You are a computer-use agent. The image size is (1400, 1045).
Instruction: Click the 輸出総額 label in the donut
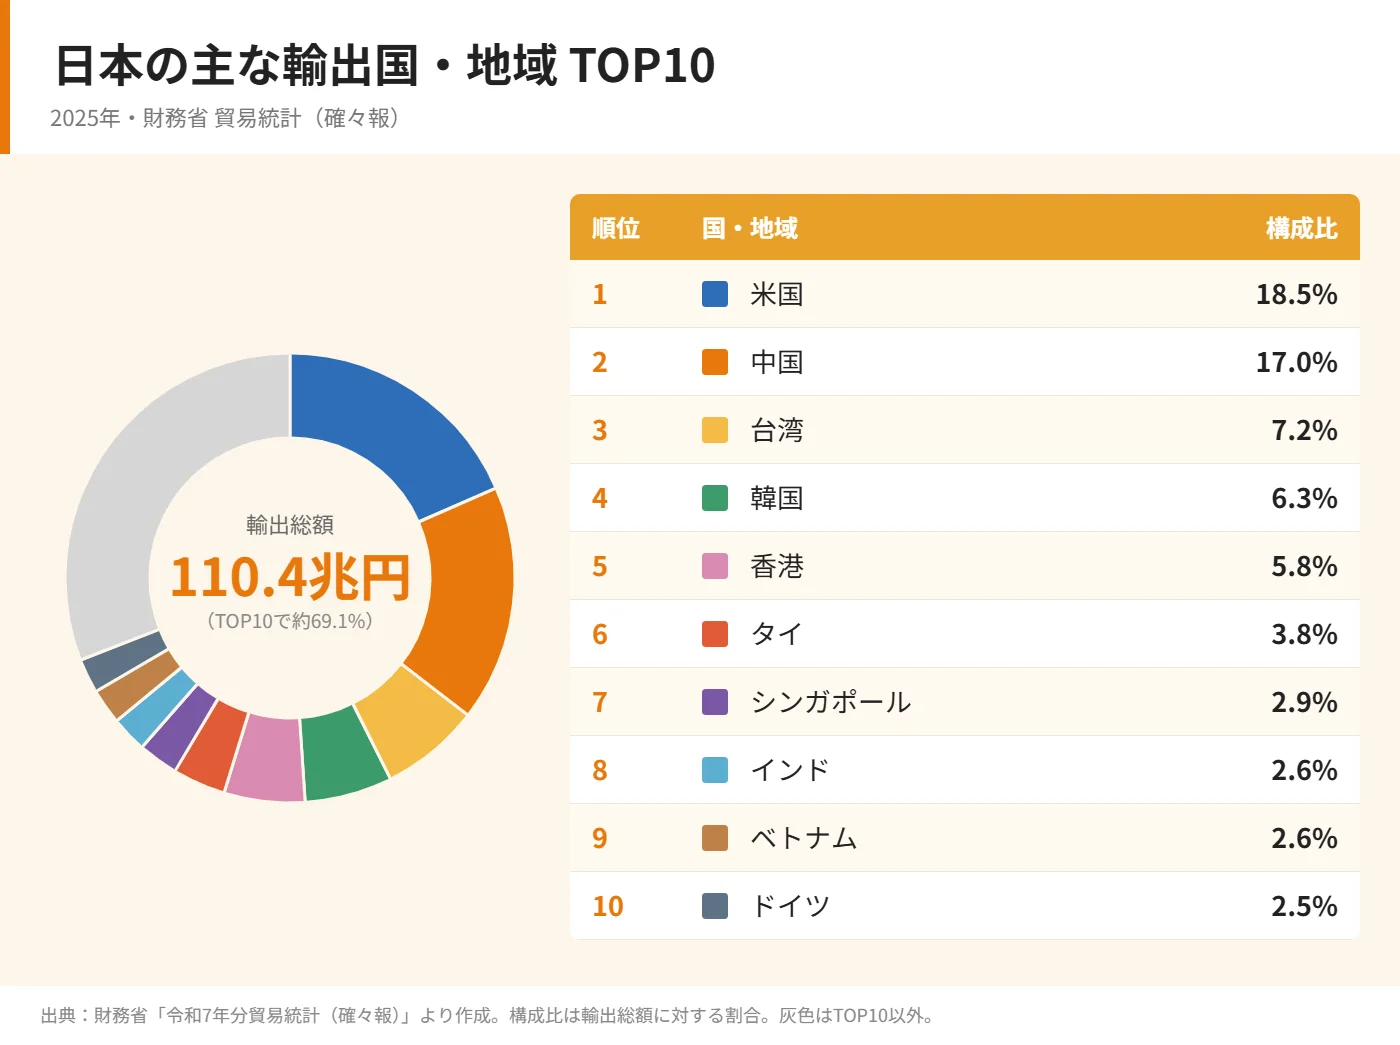[x=290, y=525]
